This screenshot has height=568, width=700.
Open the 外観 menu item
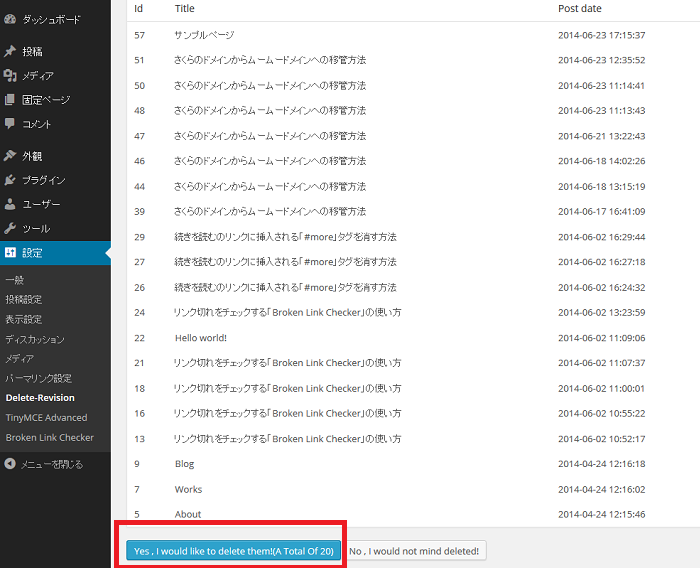coord(32,156)
